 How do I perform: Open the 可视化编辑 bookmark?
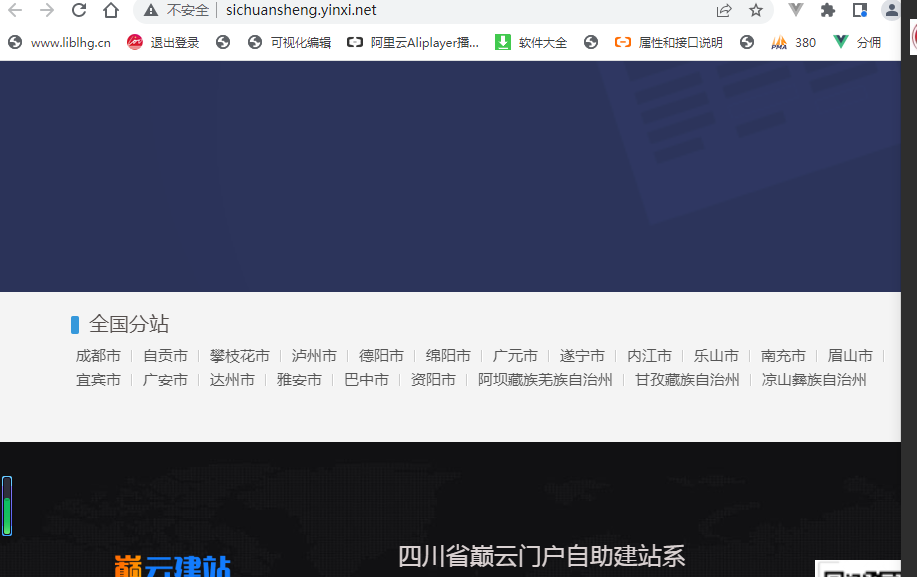coord(291,42)
